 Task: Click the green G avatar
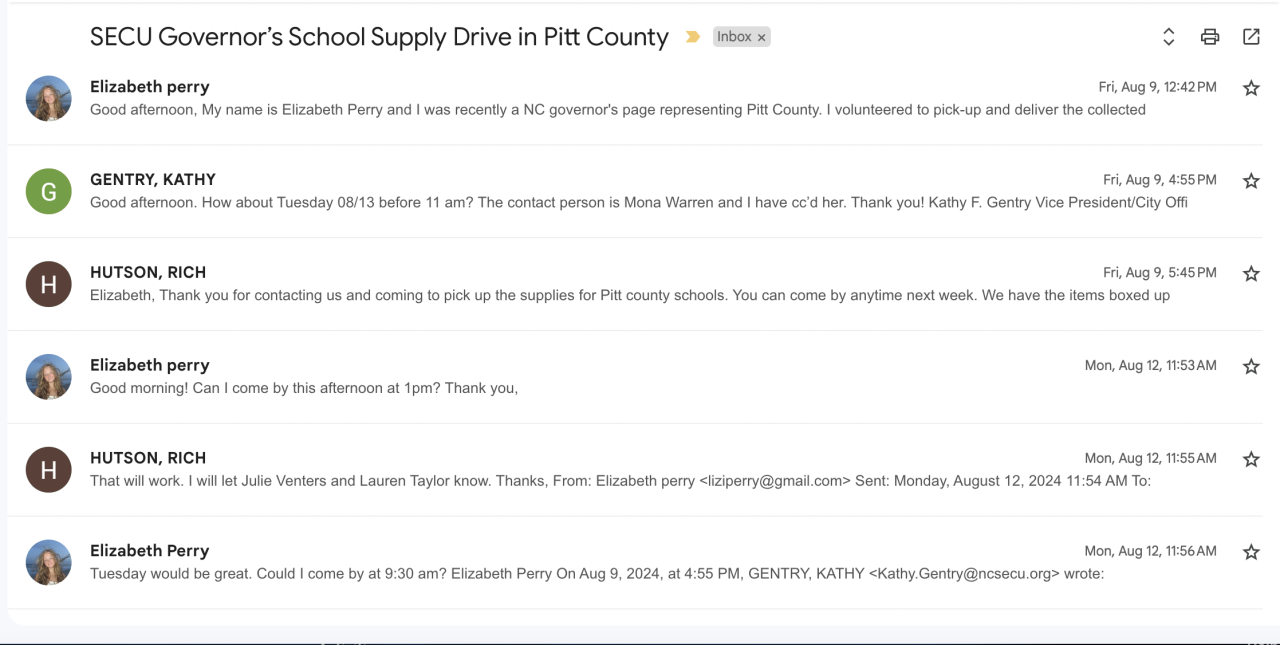(x=49, y=191)
